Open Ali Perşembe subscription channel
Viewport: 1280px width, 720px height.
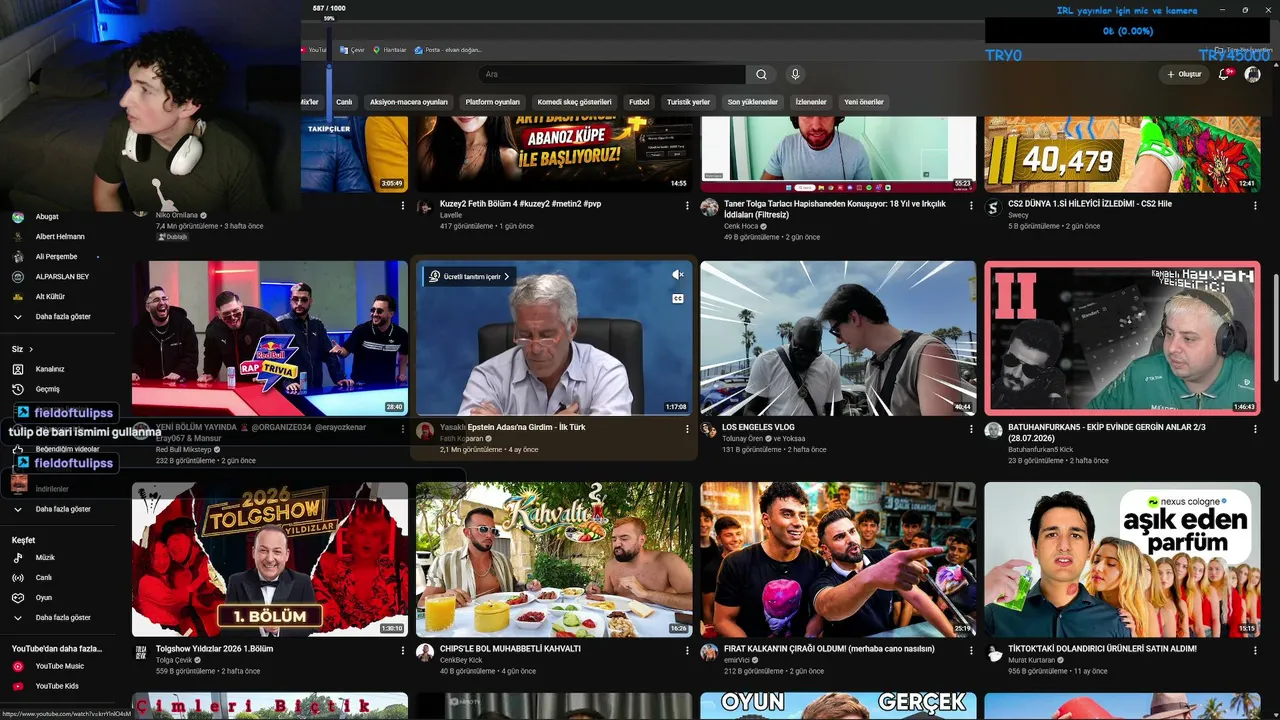coord(56,256)
